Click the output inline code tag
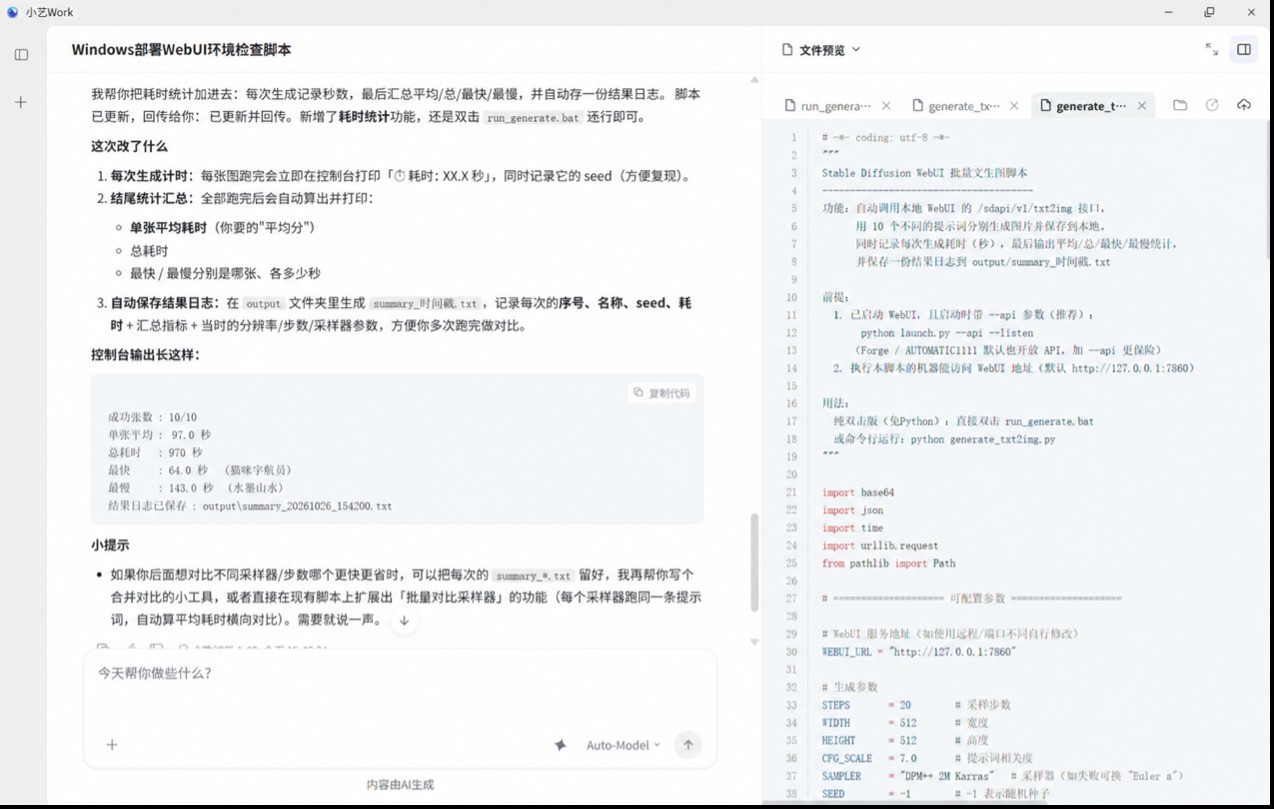The image size is (1274, 809). click(264, 303)
